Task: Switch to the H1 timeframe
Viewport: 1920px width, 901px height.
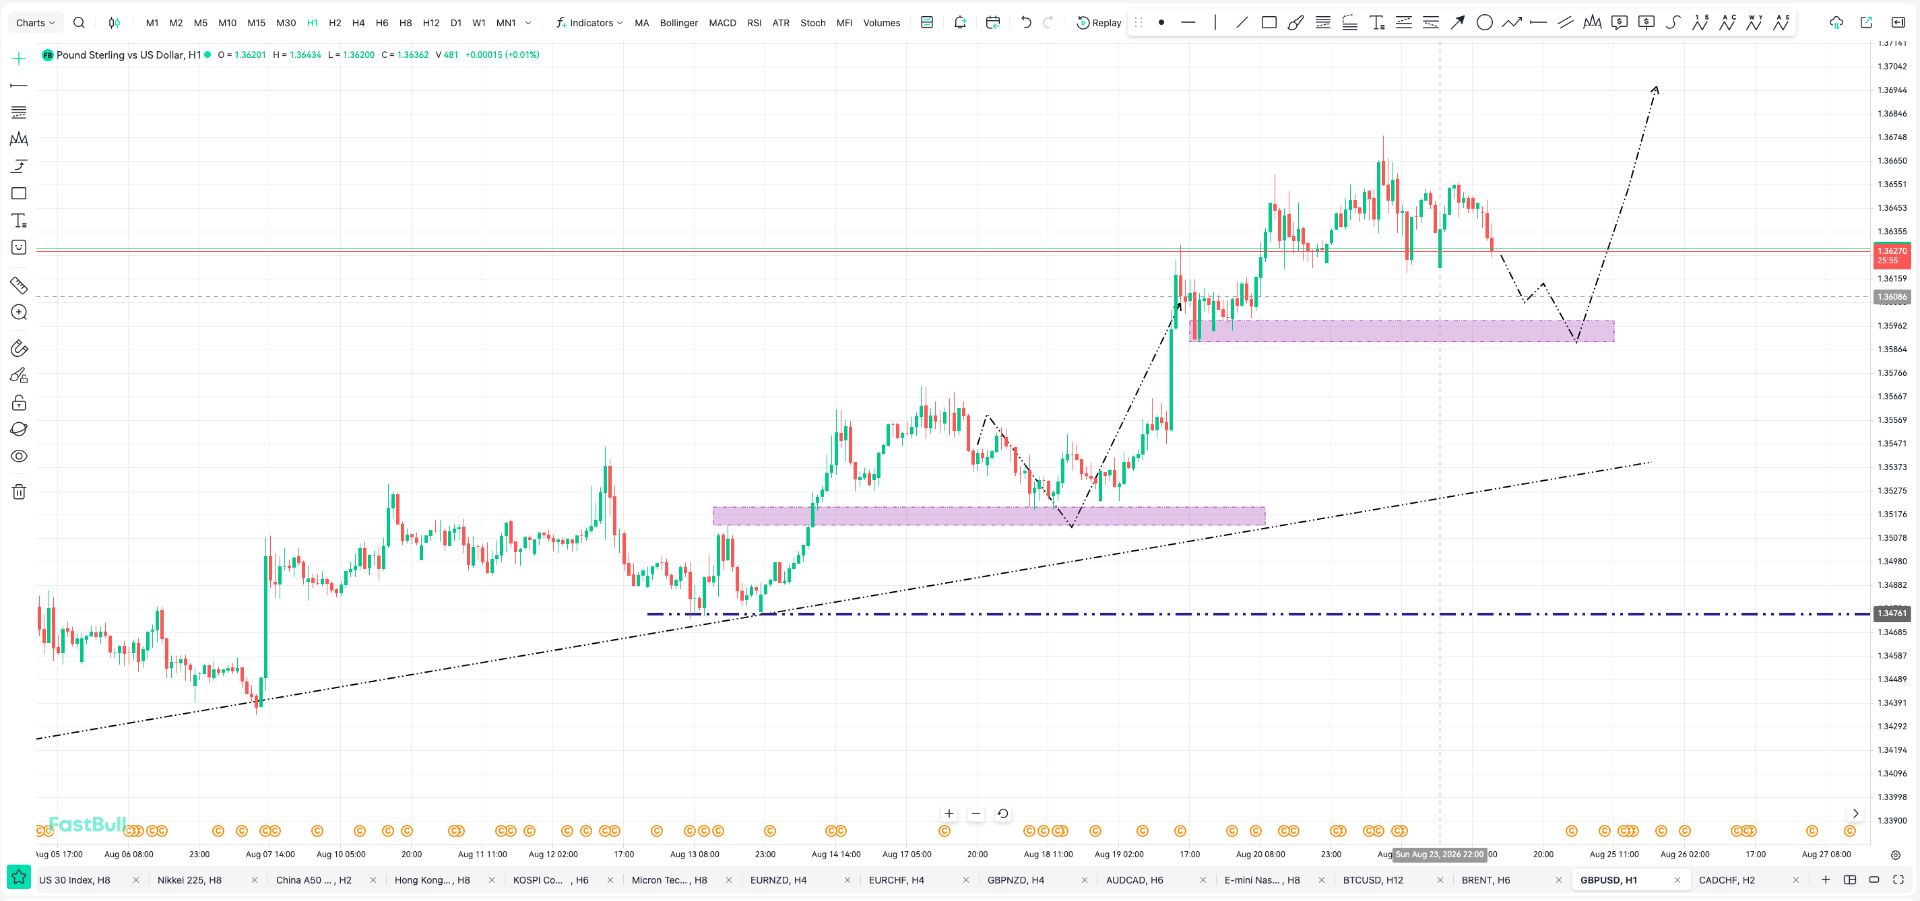Action: [x=312, y=23]
